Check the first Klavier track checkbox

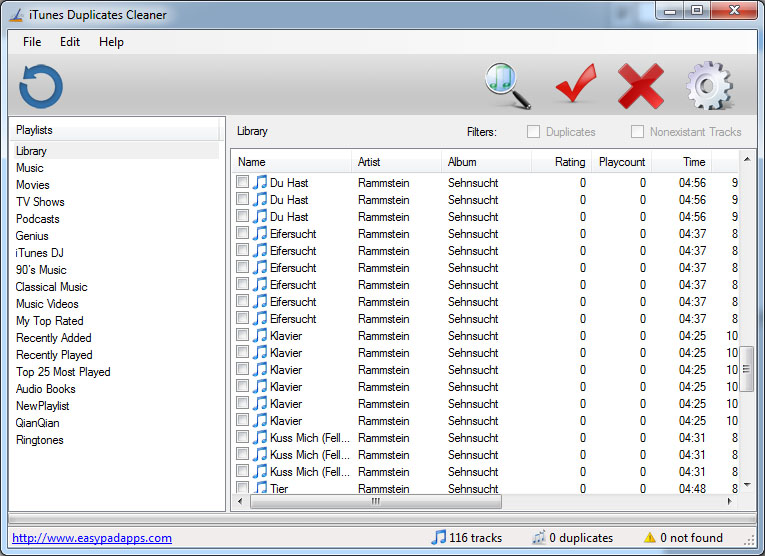click(x=242, y=335)
